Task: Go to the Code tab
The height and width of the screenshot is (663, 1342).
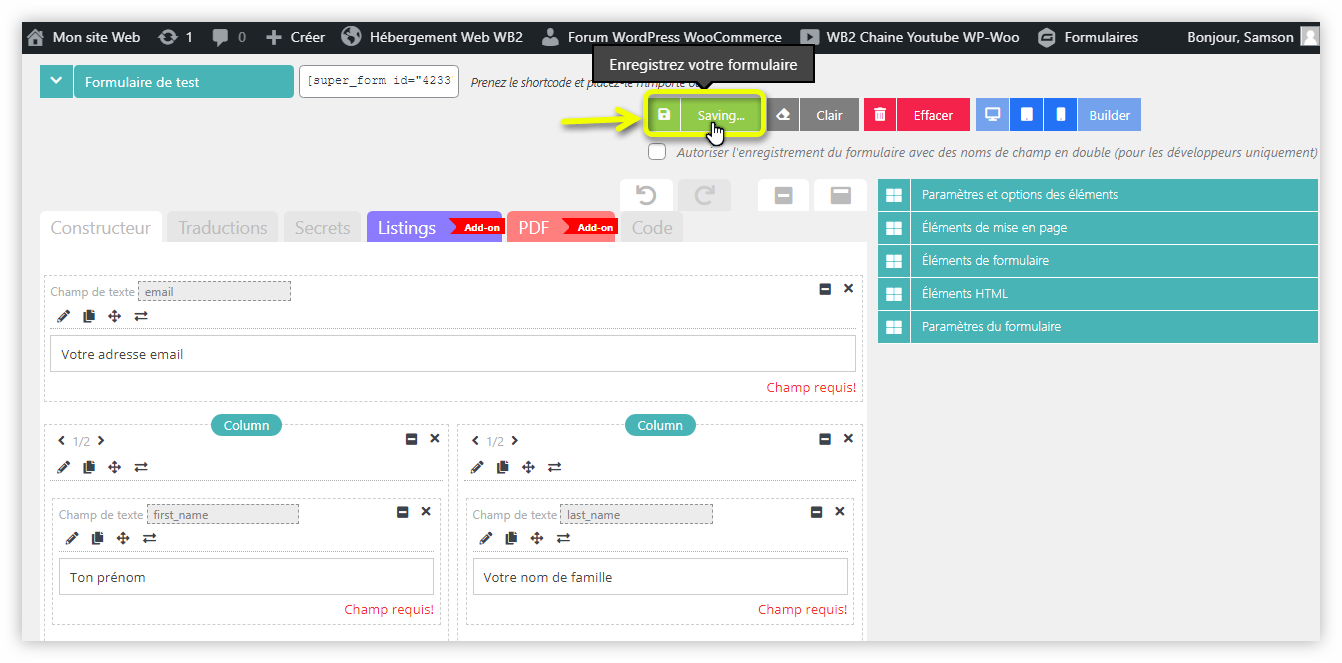Action: [652, 228]
